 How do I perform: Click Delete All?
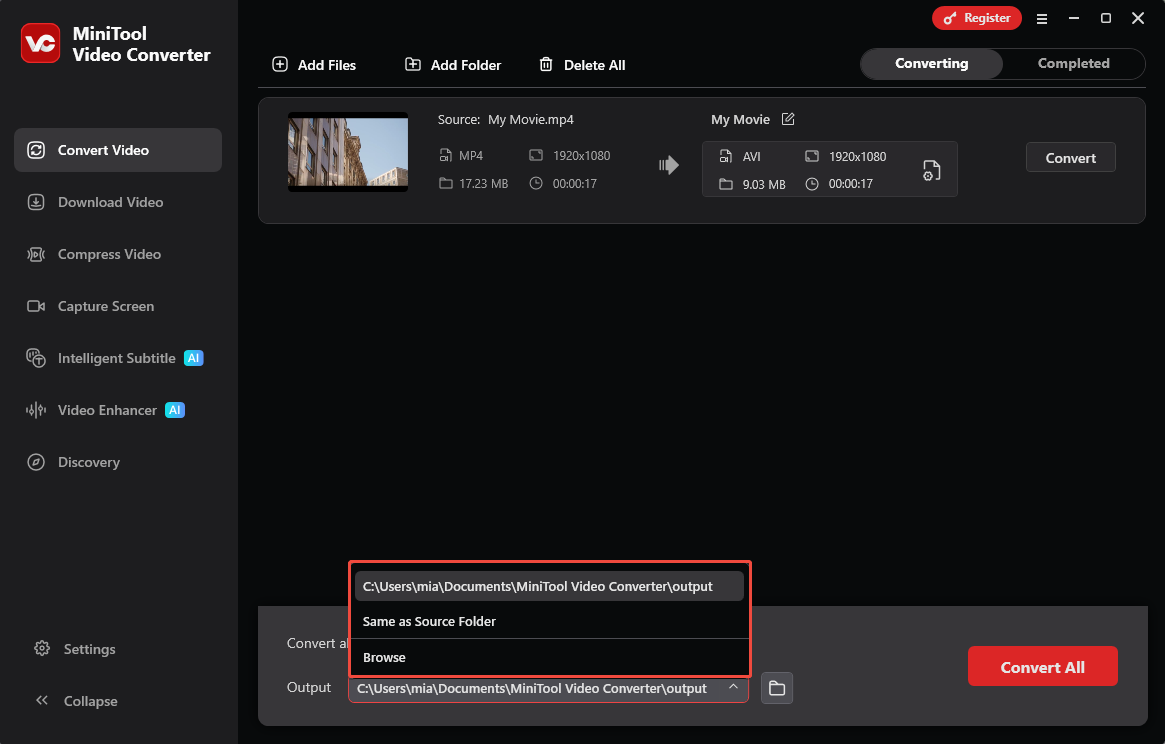(582, 65)
